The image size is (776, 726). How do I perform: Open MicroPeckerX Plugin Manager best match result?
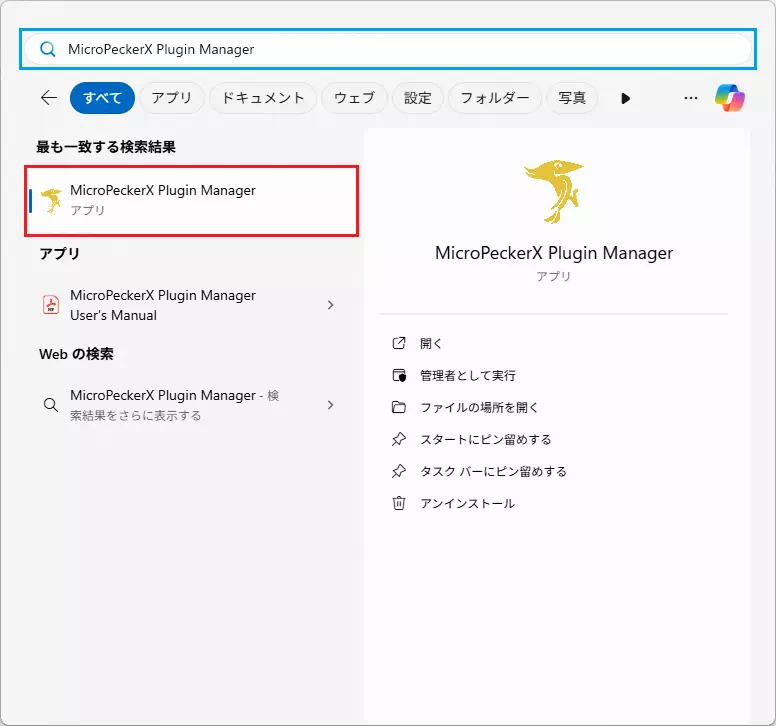point(192,200)
